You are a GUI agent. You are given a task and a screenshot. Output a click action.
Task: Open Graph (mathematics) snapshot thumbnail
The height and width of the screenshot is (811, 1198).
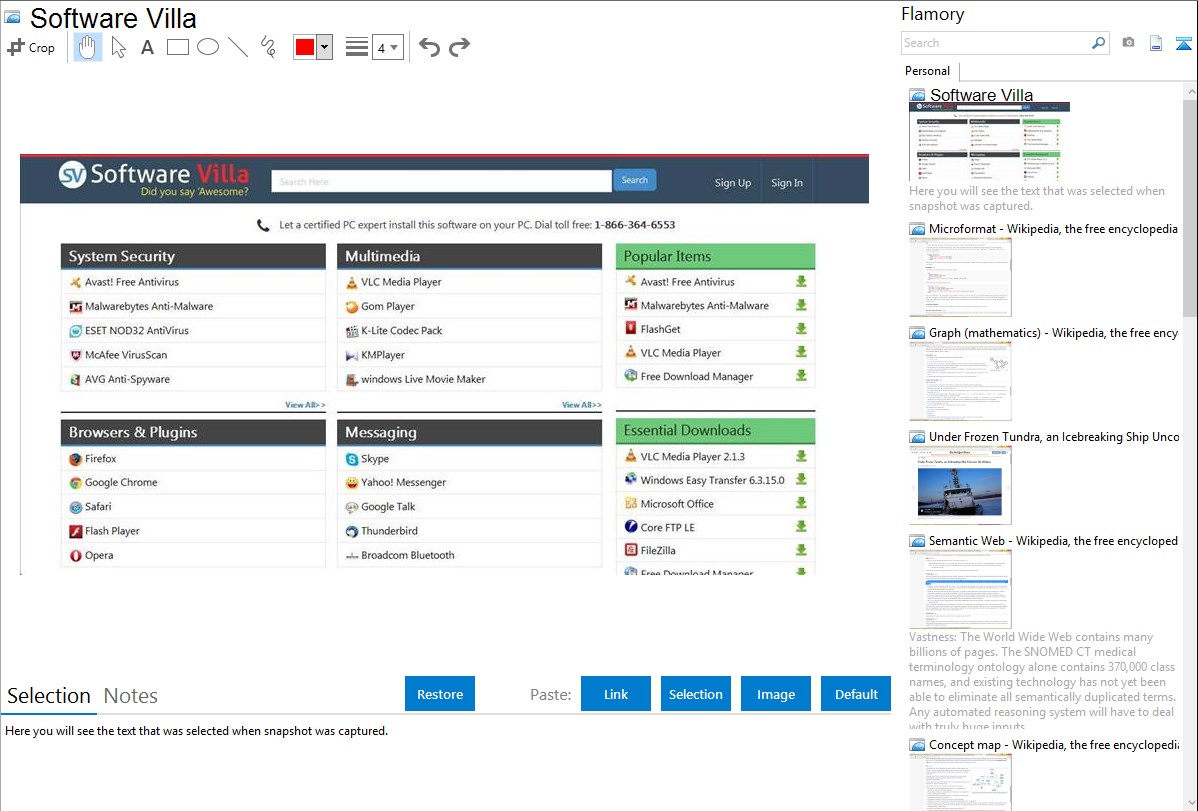[x=960, y=381]
